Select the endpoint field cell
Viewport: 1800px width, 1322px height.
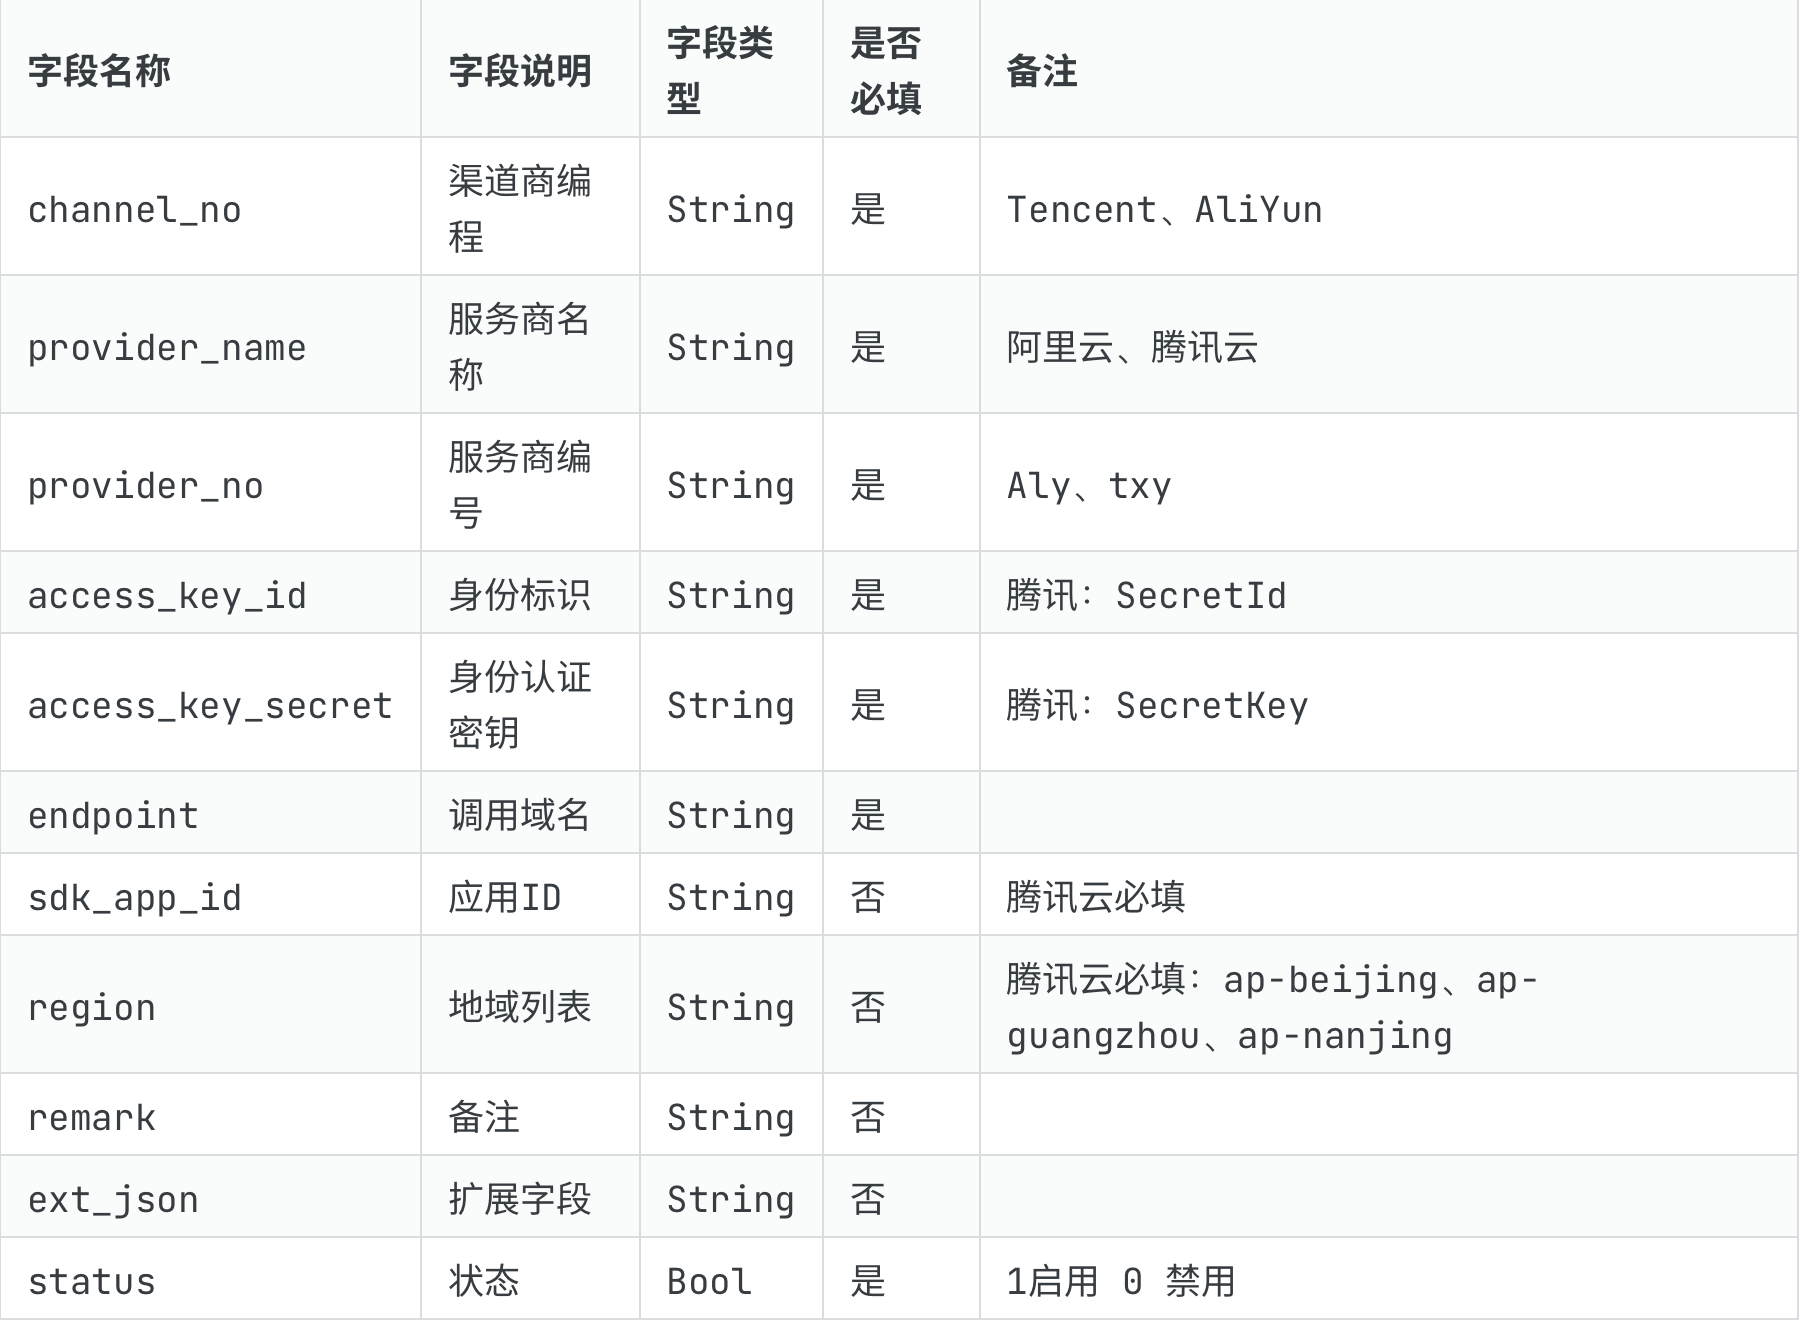point(210,813)
